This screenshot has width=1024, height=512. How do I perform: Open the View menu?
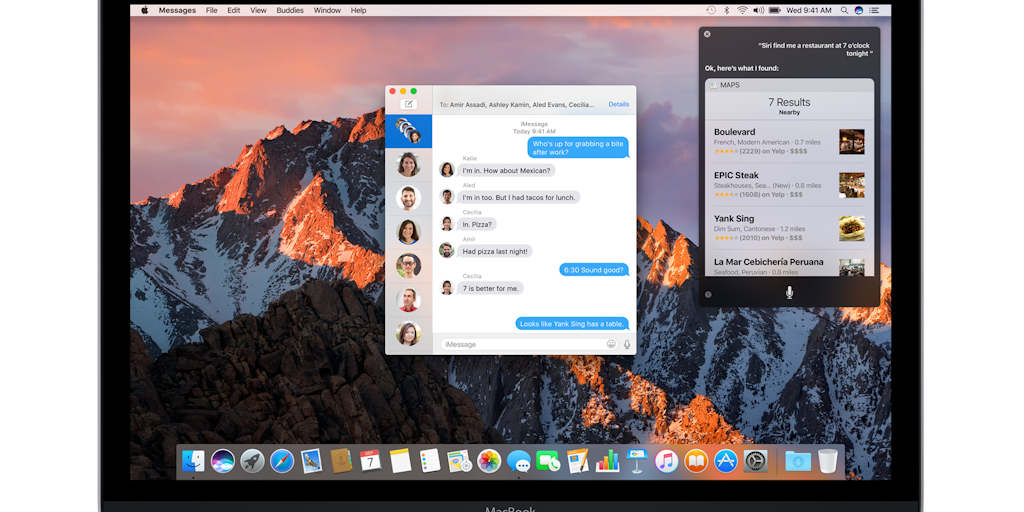click(x=259, y=10)
